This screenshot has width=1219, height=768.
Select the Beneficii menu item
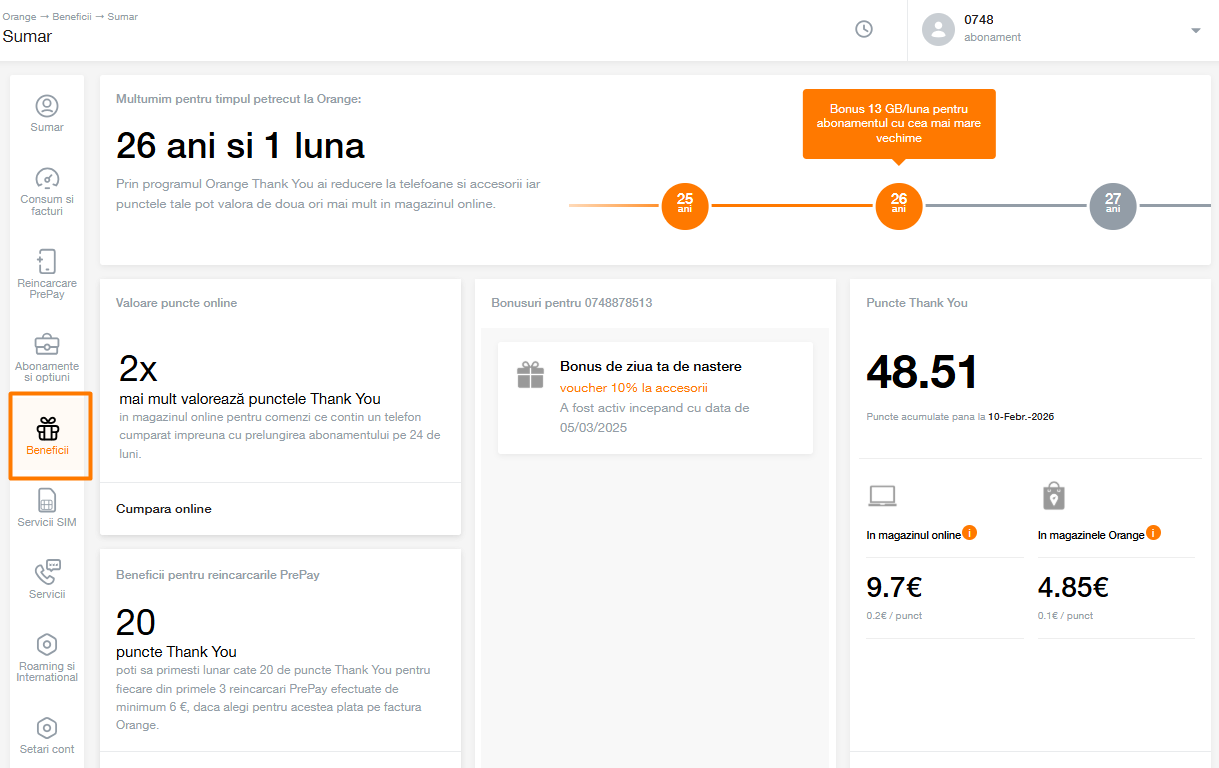point(50,436)
